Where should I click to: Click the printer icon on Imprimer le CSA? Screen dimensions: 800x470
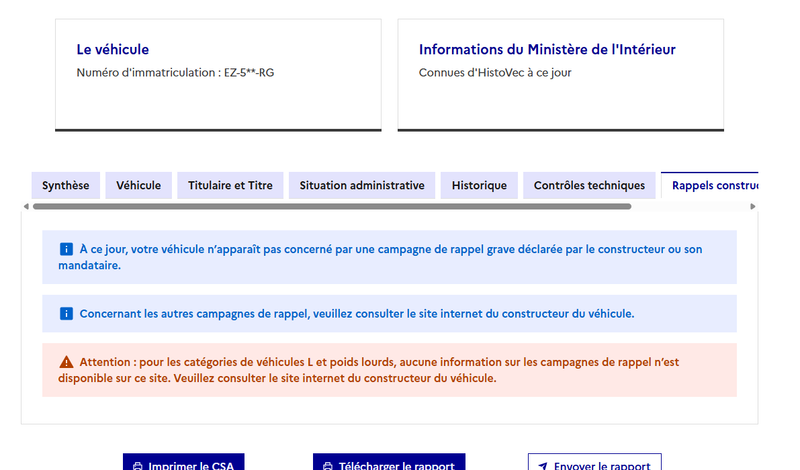pyautogui.click(x=138, y=466)
